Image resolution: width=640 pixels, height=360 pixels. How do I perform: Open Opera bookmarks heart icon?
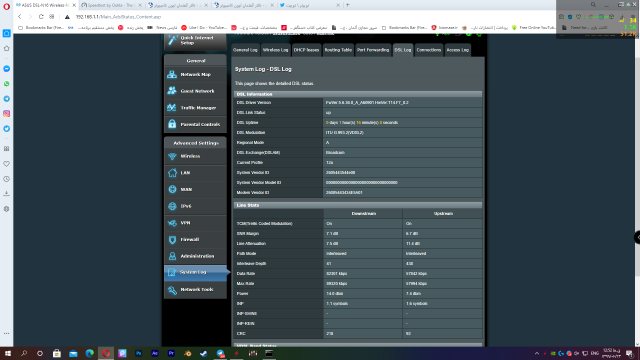[x=7, y=164]
